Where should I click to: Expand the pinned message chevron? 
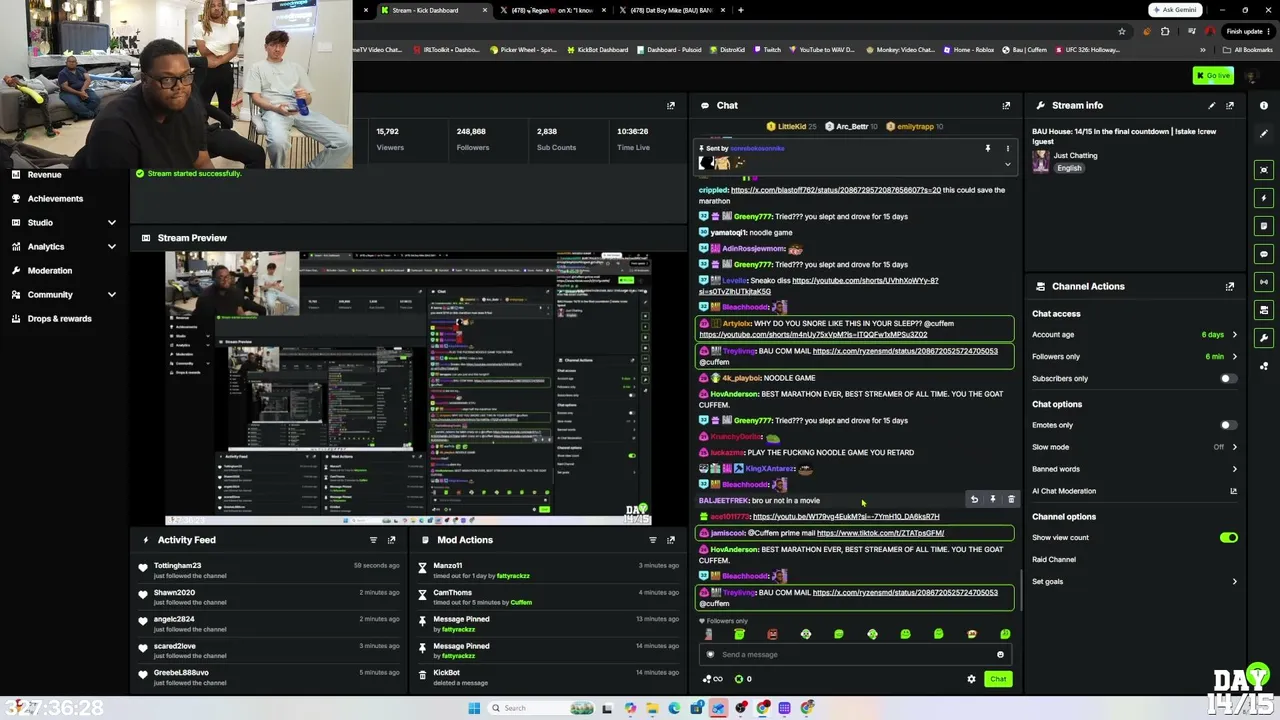coord(1007,164)
